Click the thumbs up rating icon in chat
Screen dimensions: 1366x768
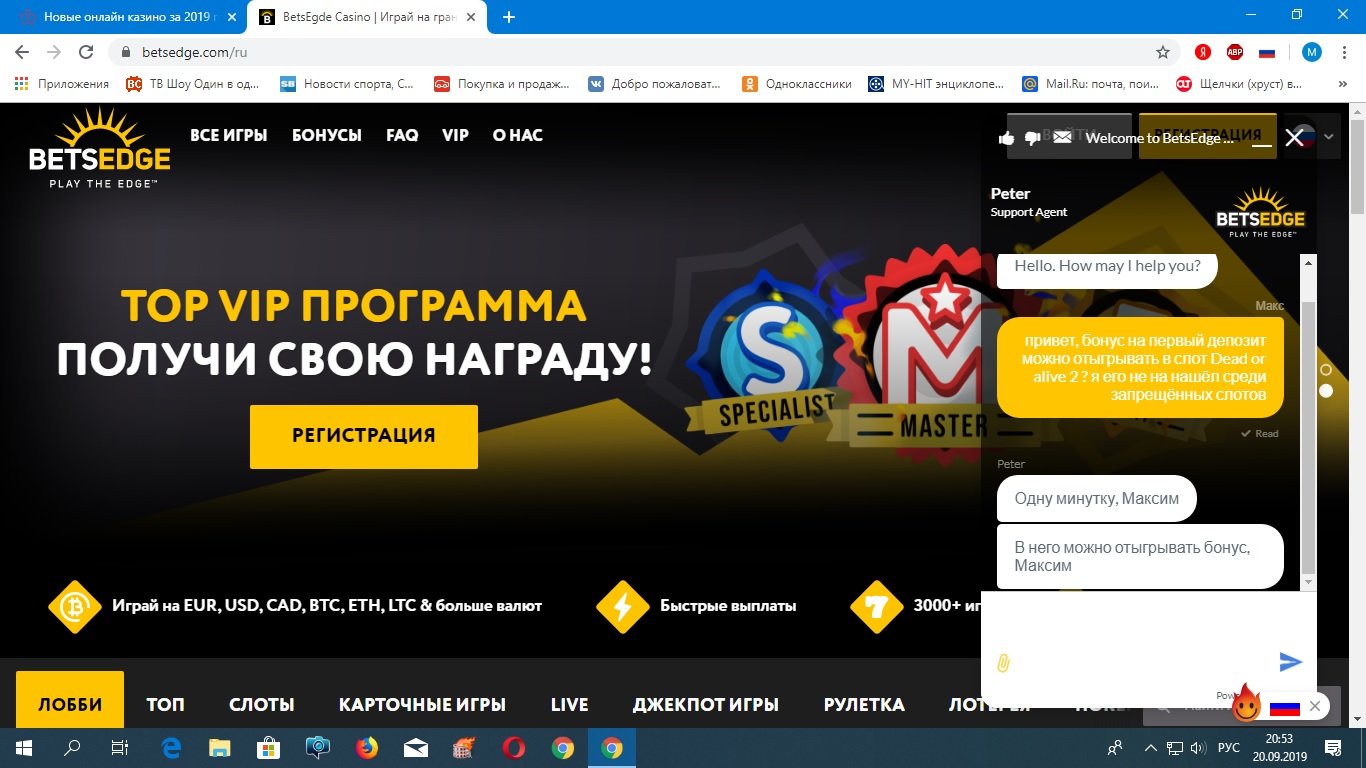(1007, 138)
